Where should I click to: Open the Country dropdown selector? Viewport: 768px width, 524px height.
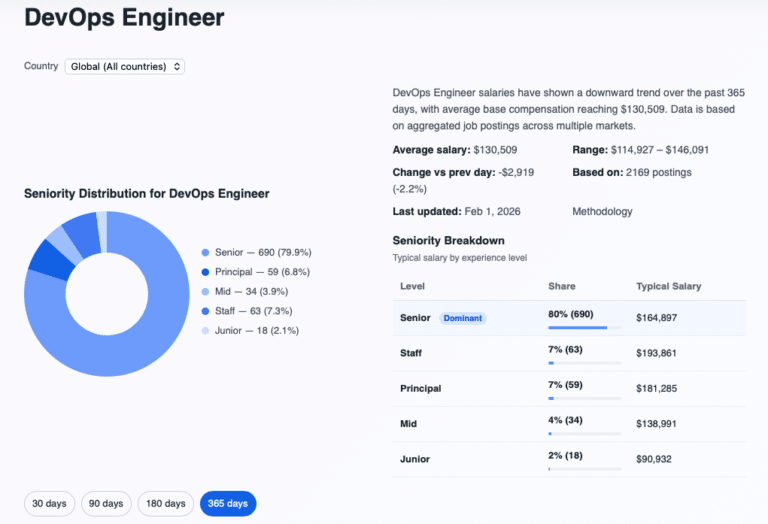(125, 66)
